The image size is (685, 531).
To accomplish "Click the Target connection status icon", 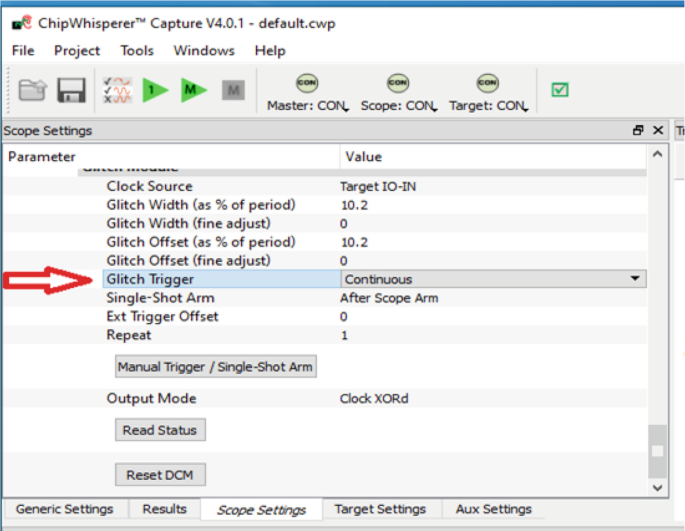I will click(x=488, y=83).
